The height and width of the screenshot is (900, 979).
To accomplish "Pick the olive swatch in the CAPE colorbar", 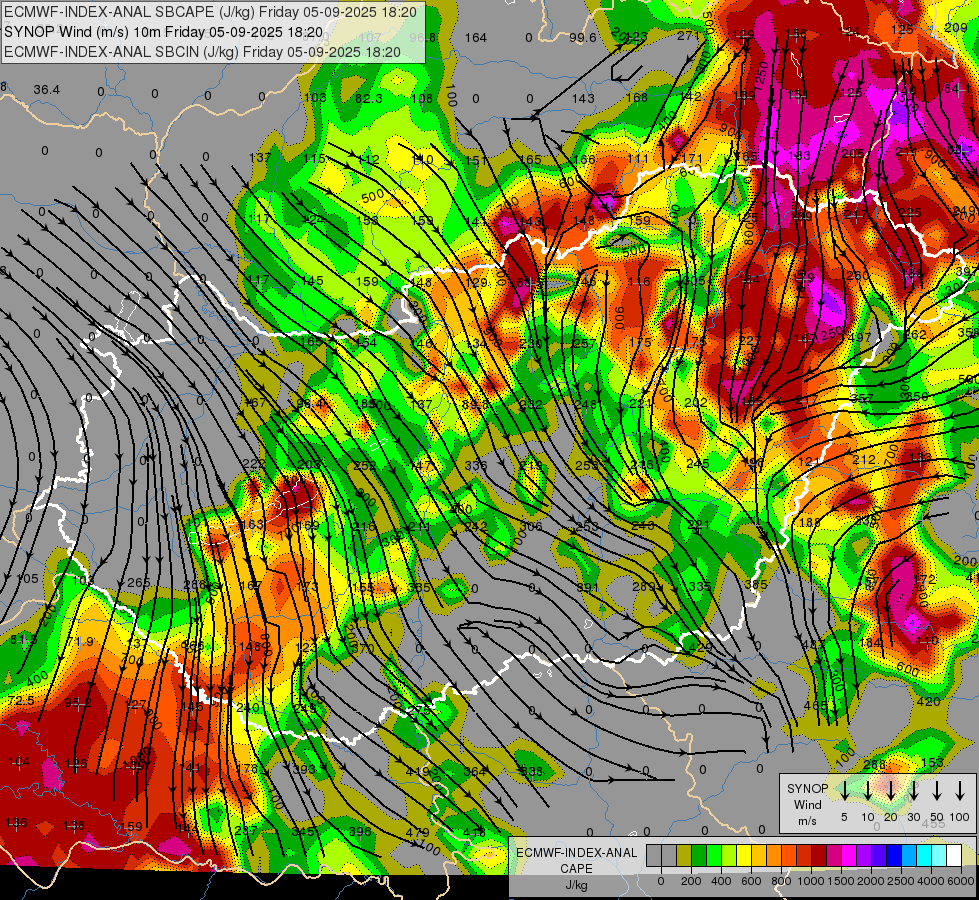I will 684,855.
